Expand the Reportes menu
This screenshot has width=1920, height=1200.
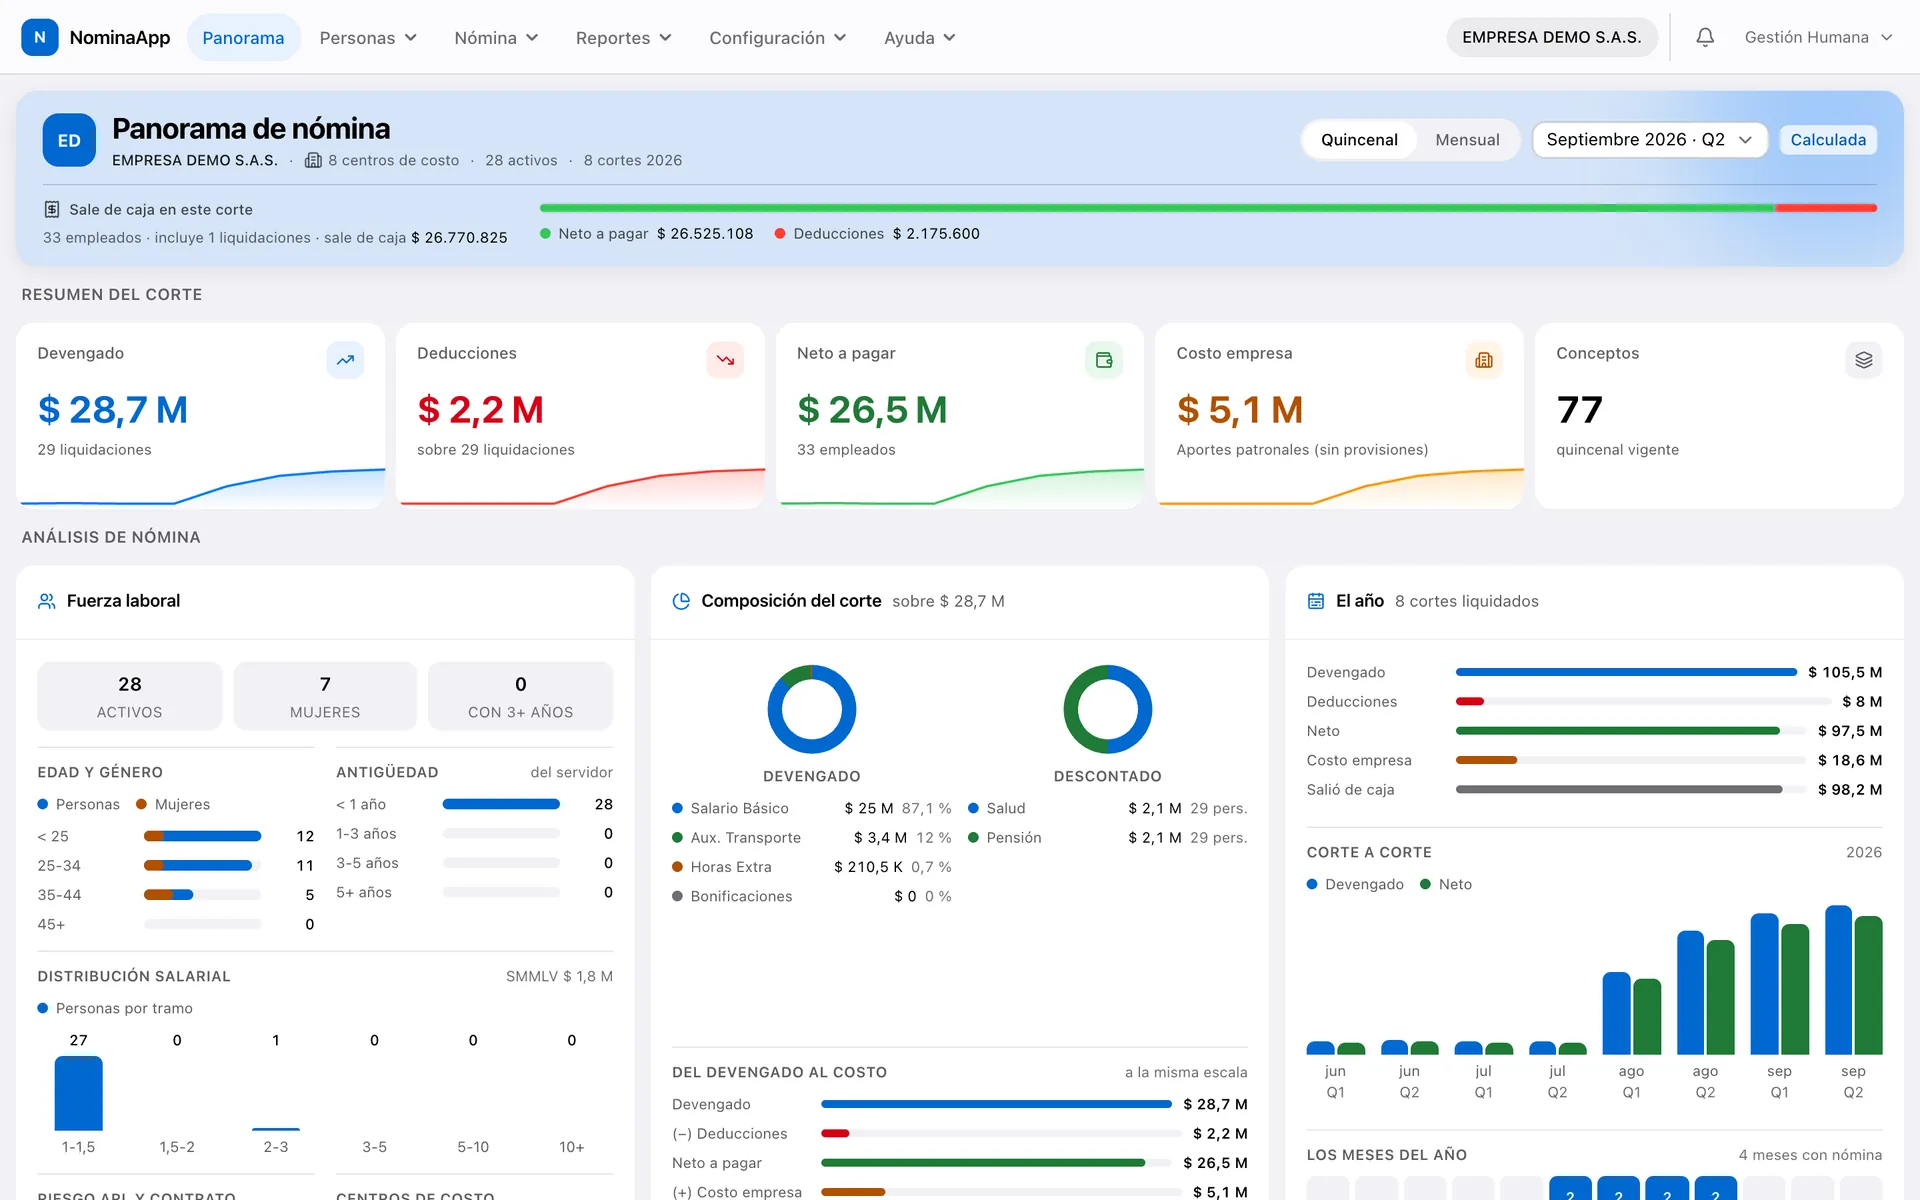[x=623, y=37]
